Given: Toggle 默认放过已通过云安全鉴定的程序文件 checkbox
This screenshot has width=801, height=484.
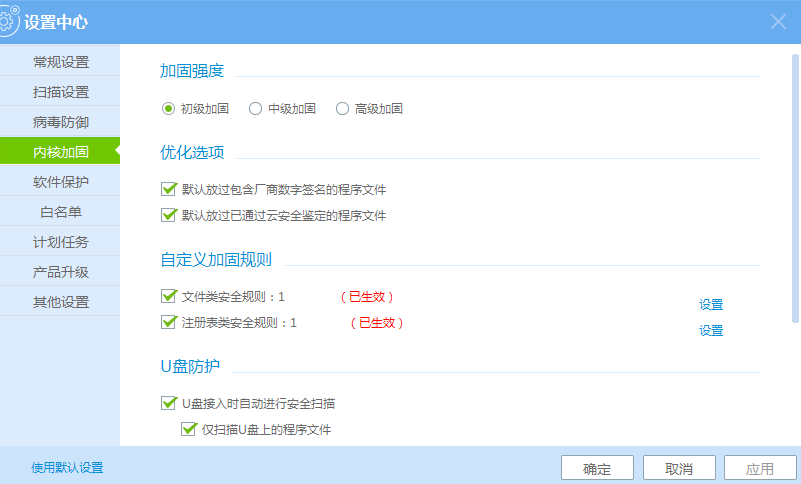Looking at the screenshot, I should pyautogui.click(x=168, y=215).
